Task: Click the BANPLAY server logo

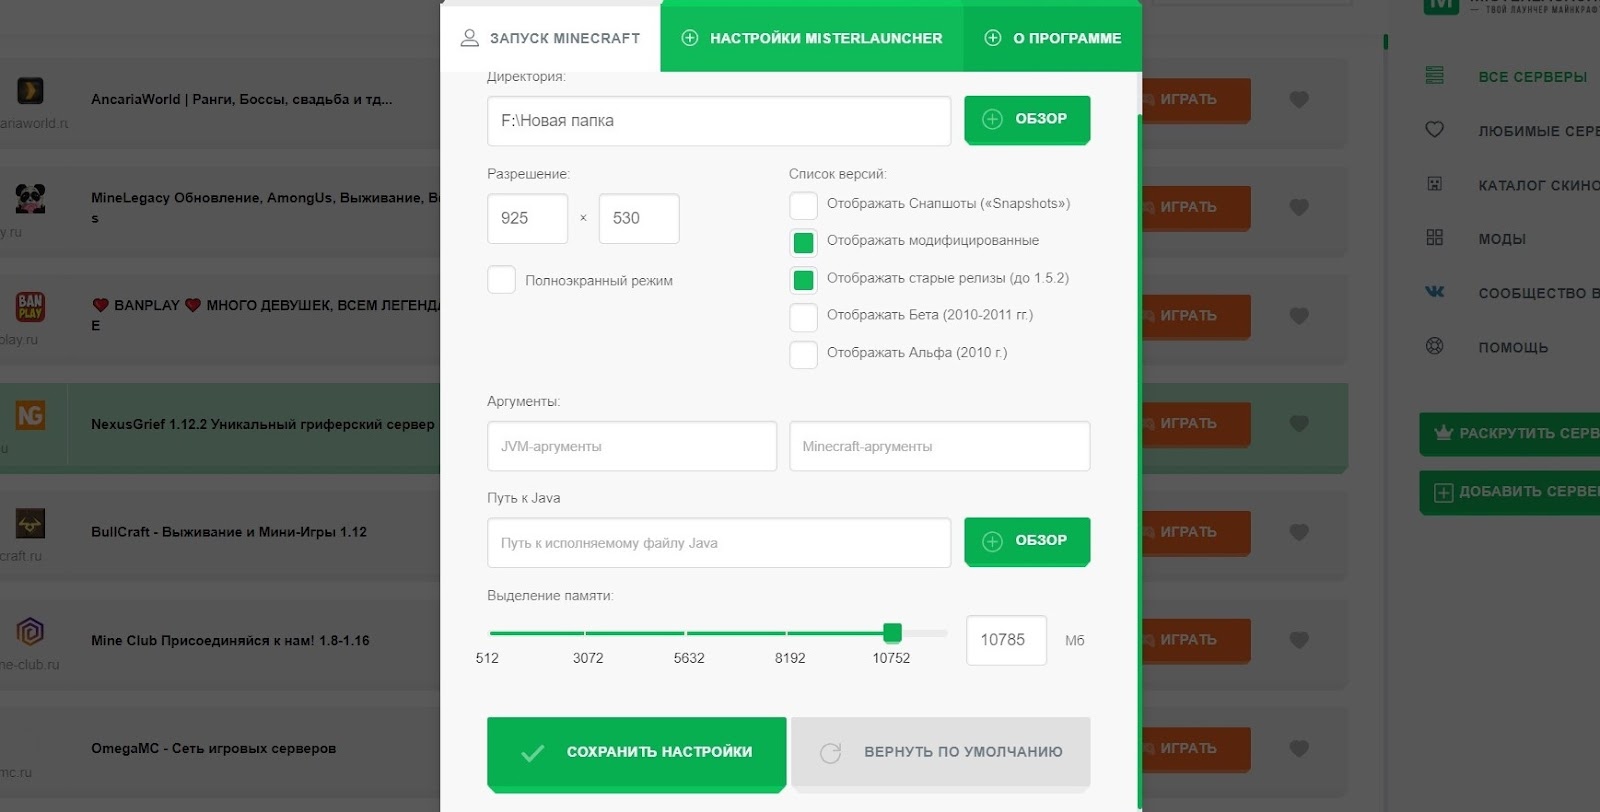Action: click(30, 307)
